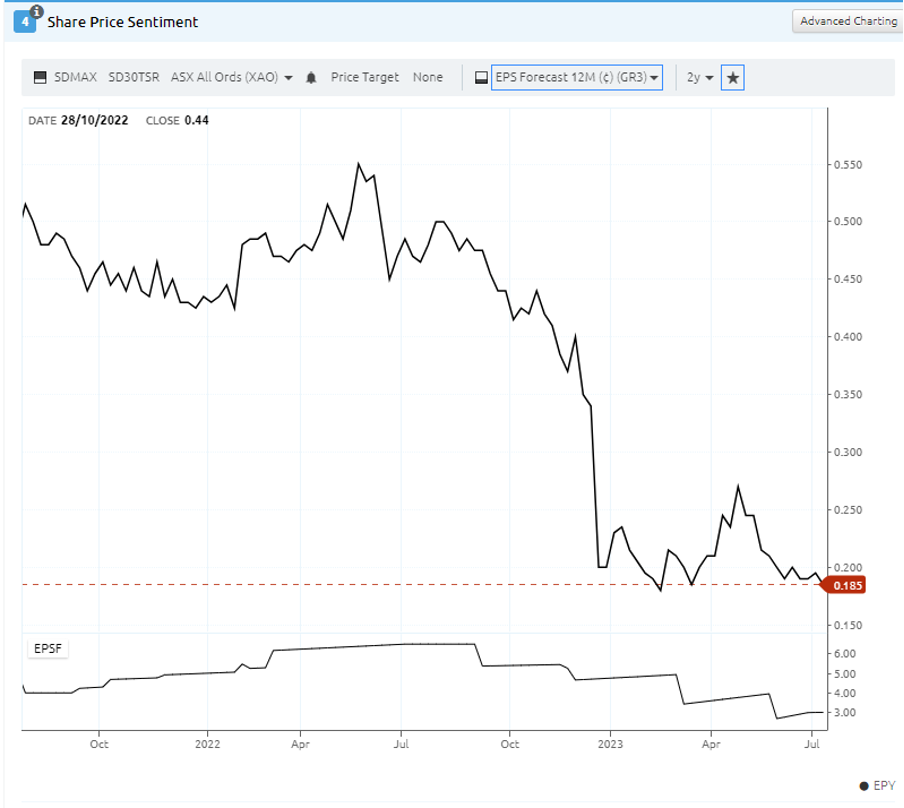Click the star favourite icon
The height and width of the screenshot is (808, 904).
pos(733,77)
